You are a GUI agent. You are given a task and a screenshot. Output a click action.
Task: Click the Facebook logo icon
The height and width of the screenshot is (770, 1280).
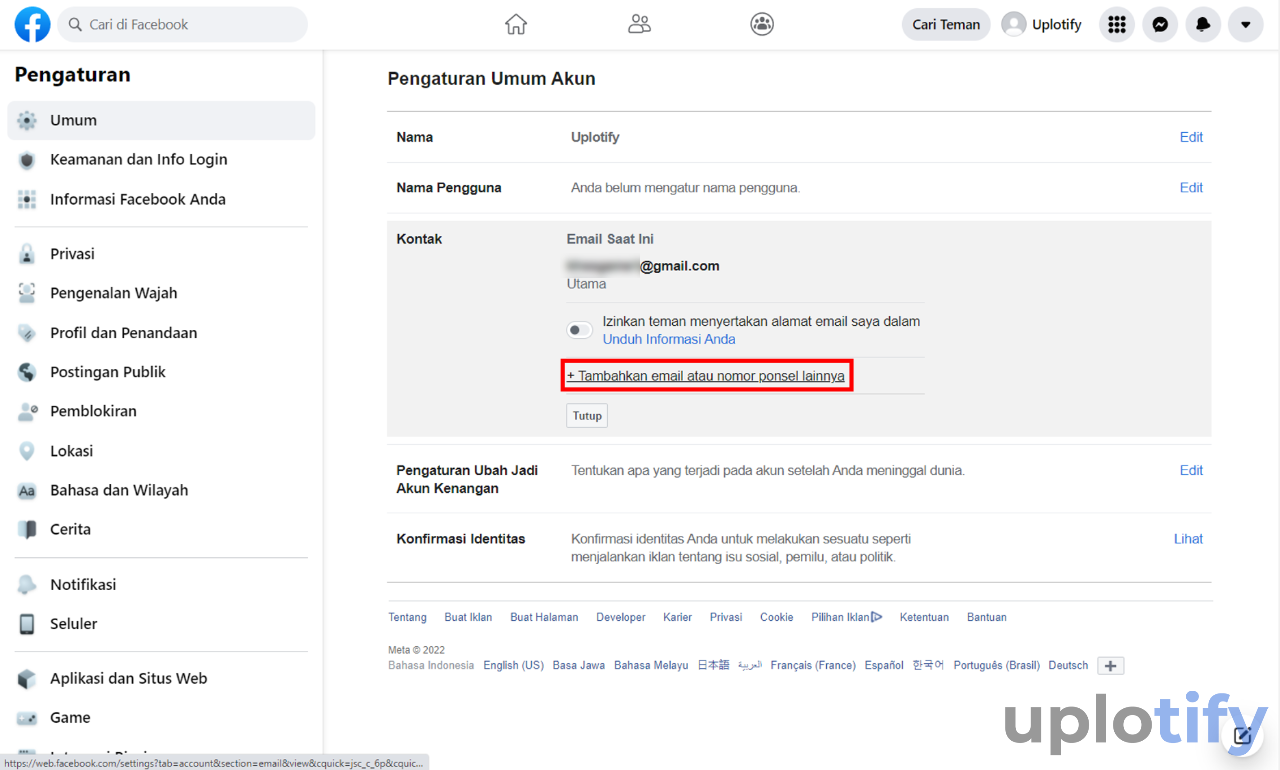click(32, 24)
